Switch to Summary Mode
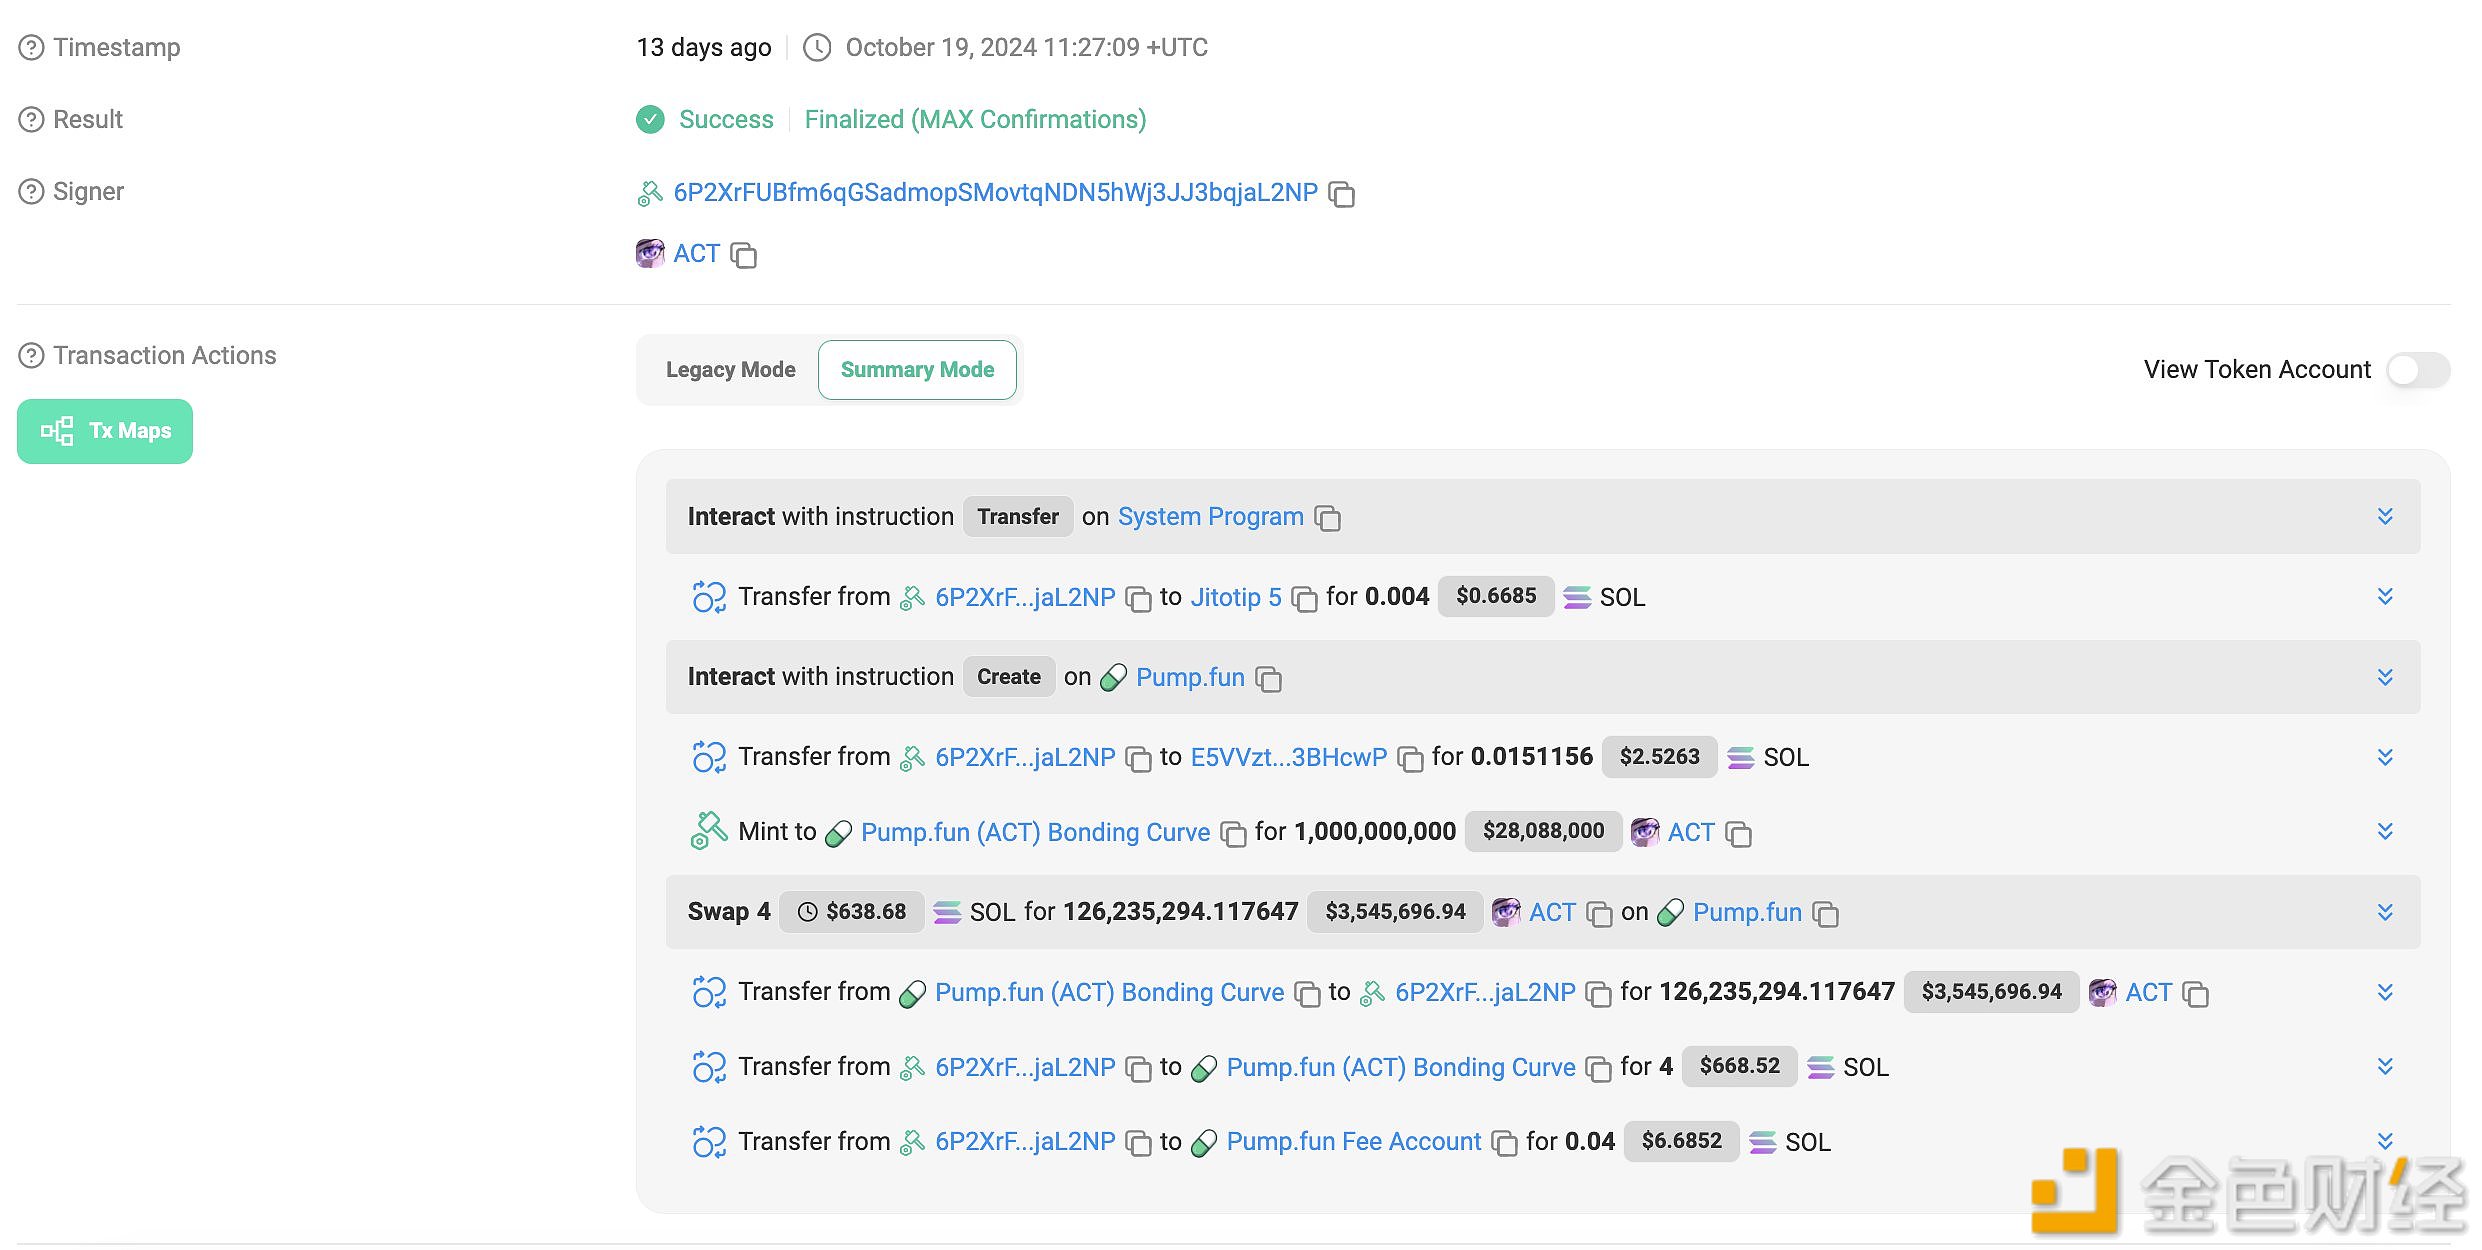Viewport: 2482px width, 1250px height. pos(917,370)
